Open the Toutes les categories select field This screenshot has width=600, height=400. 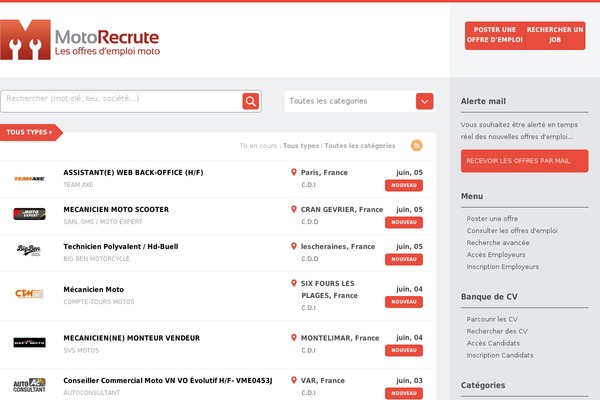coord(359,101)
